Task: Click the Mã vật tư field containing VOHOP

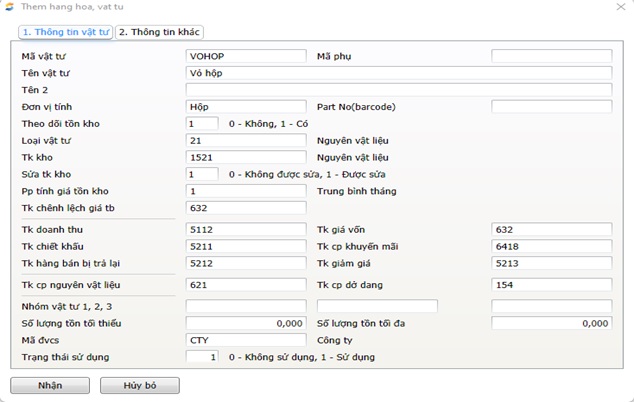Action: [246, 56]
